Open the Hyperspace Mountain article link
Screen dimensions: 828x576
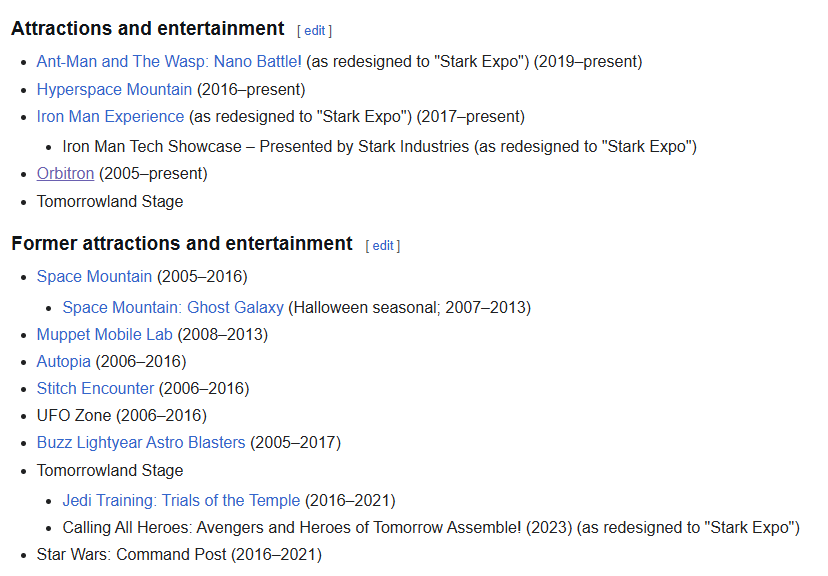click(114, 90)
